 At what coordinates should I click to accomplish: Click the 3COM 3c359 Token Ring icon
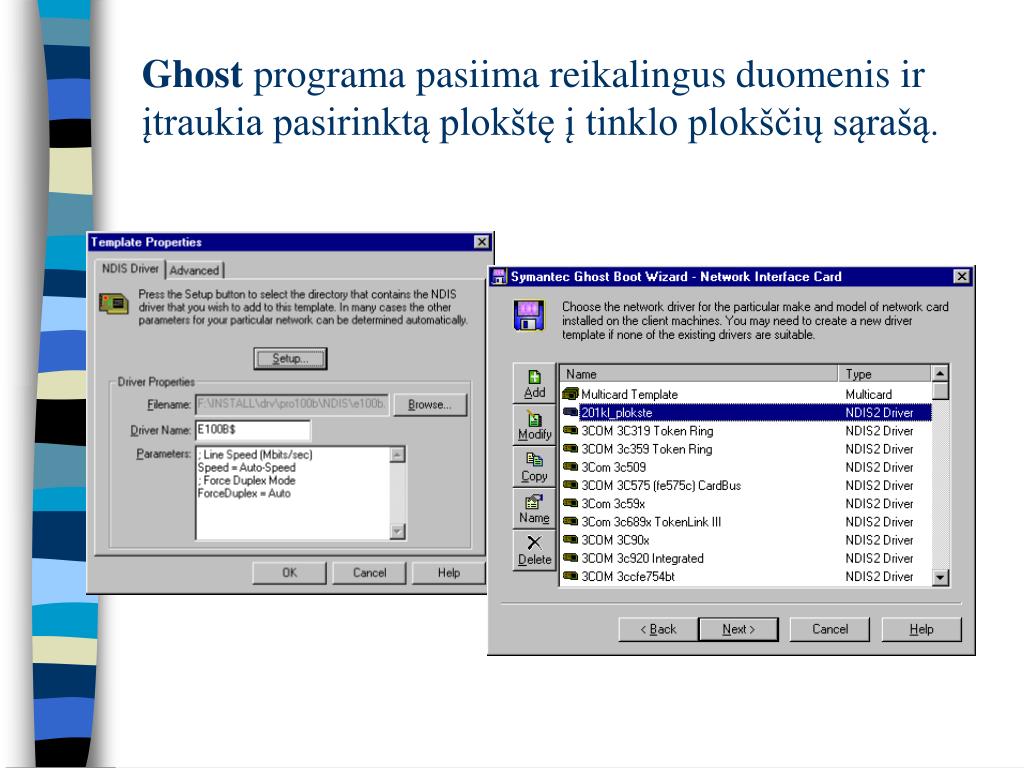point(570,449)
